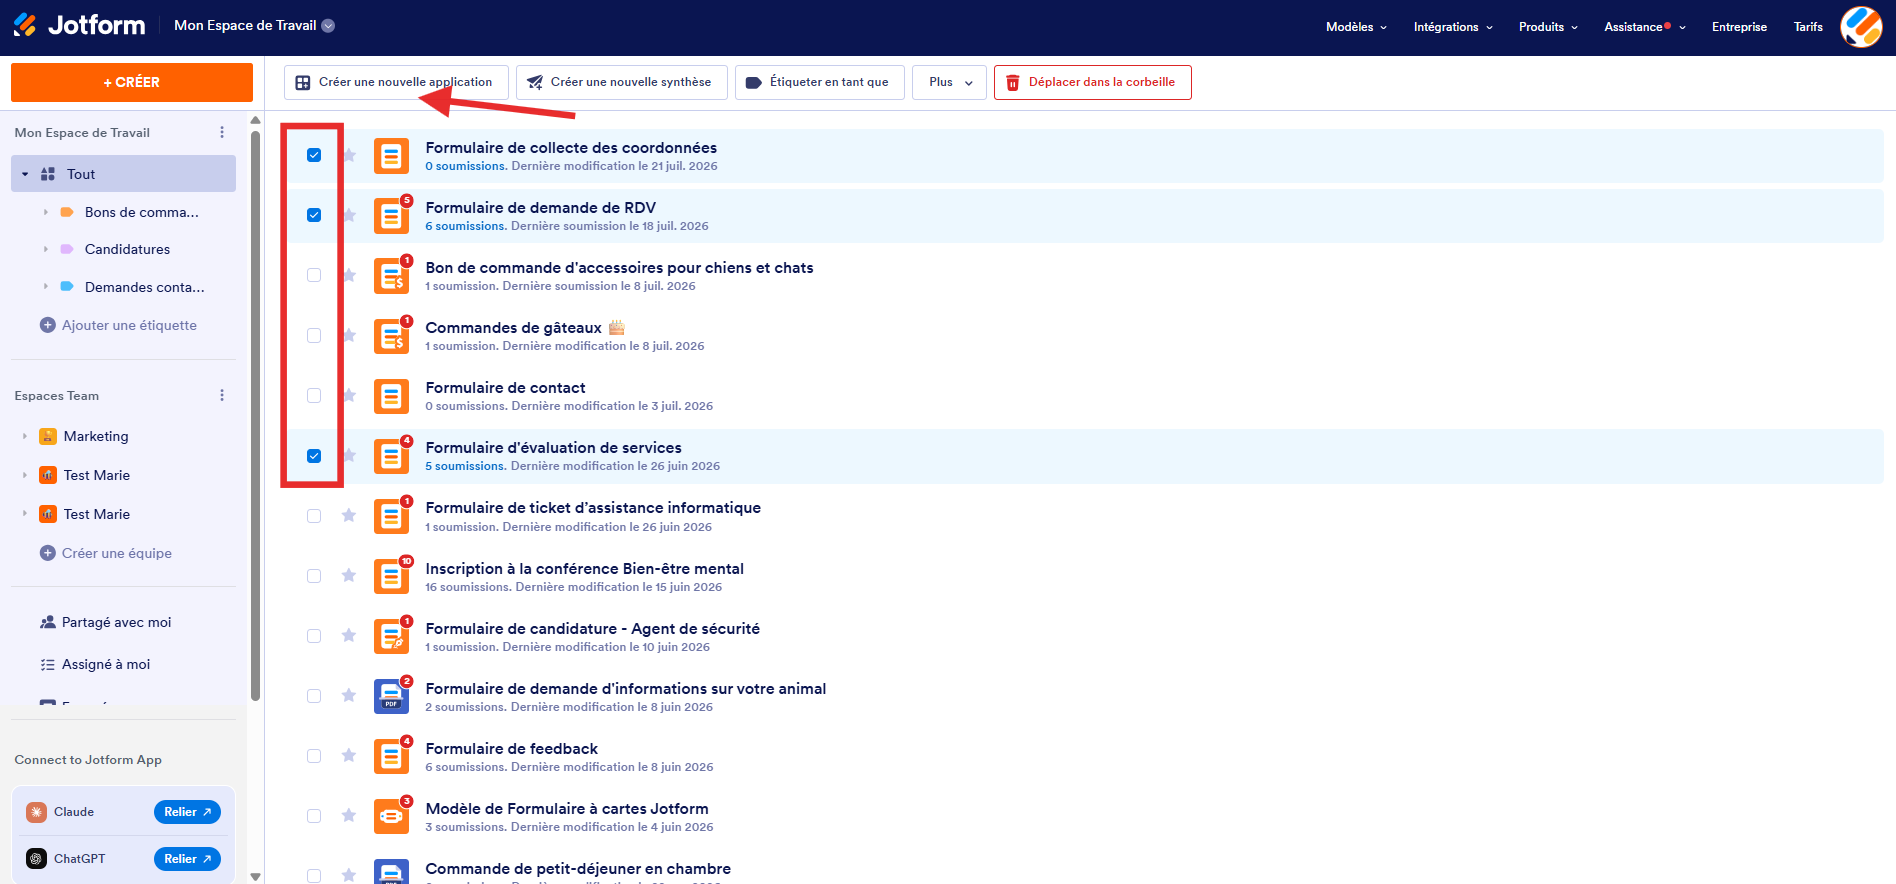Viewport: 1896px width, 884px height.
Task: Click payment form icon for Bon de commande d'accessoires
Action: pos(391,276)
